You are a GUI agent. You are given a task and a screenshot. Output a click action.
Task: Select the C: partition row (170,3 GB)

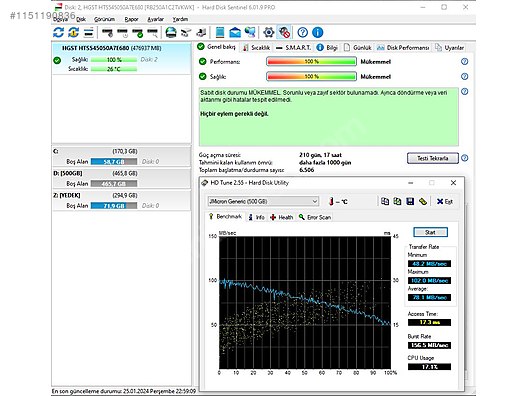(121, 157)
